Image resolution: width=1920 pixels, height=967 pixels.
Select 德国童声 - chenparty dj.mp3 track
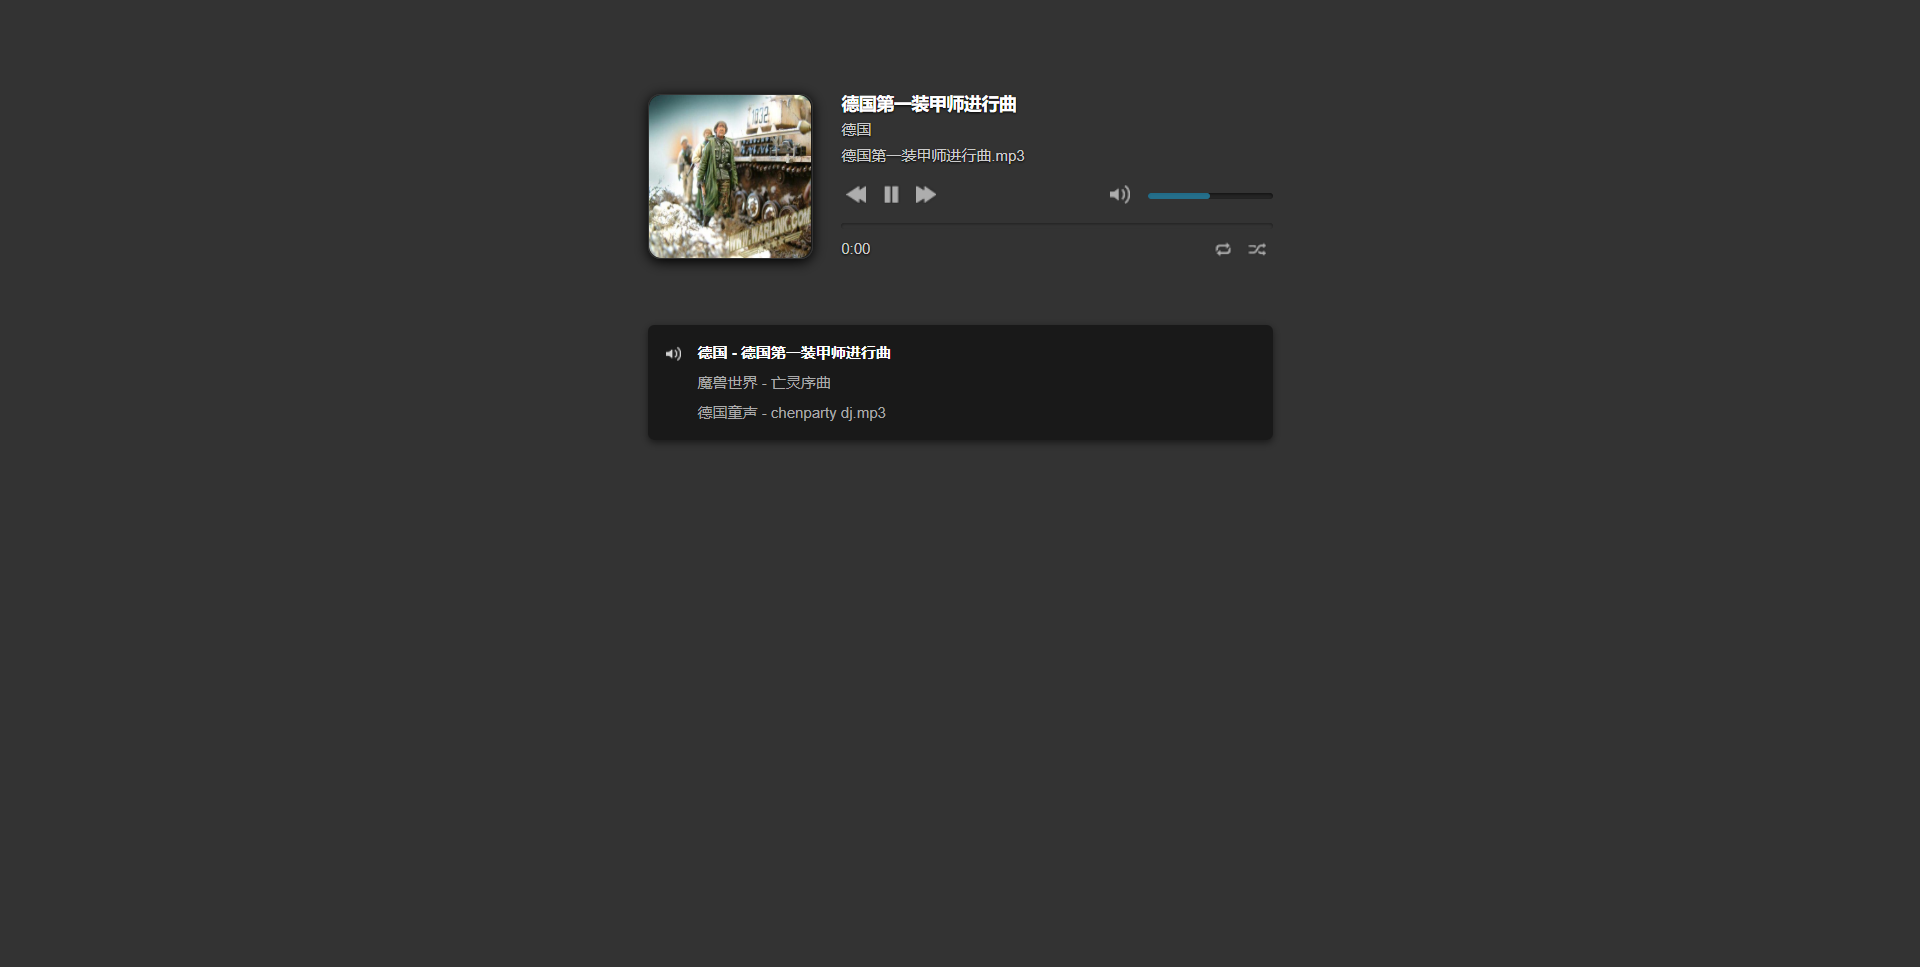point(791,412)
